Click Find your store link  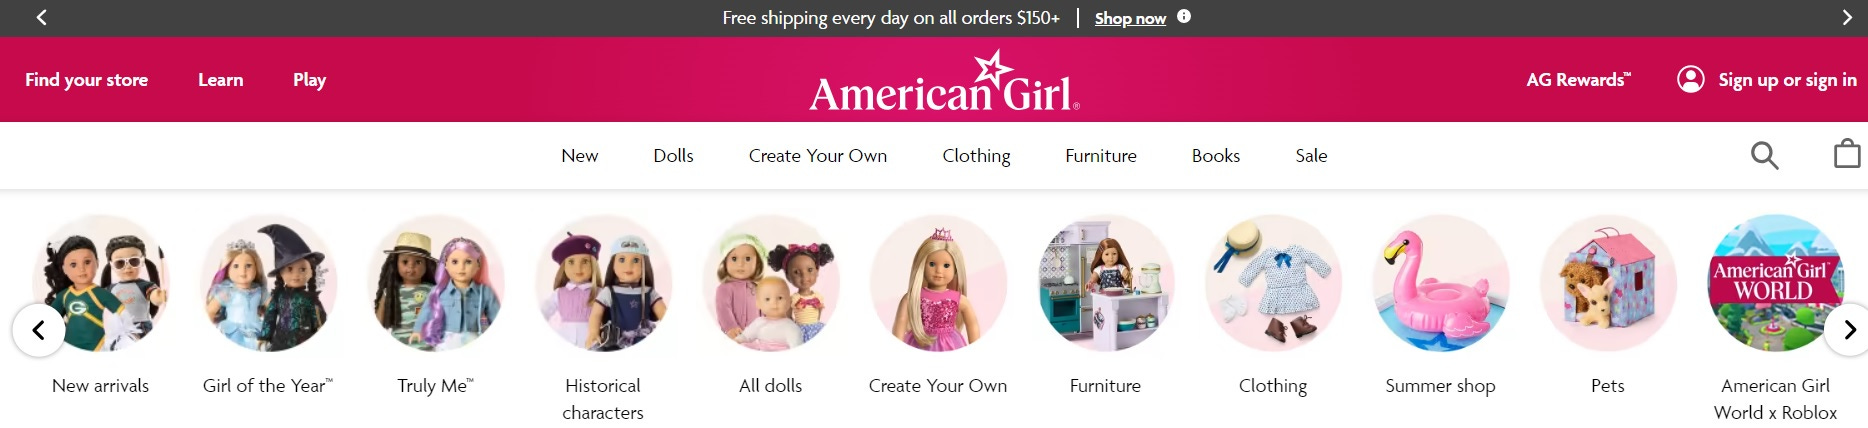pos(86,80)
